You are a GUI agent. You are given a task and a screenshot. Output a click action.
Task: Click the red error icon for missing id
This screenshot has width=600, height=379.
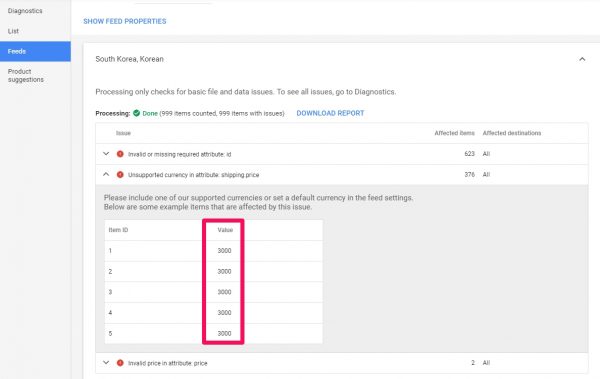[120, 154]
